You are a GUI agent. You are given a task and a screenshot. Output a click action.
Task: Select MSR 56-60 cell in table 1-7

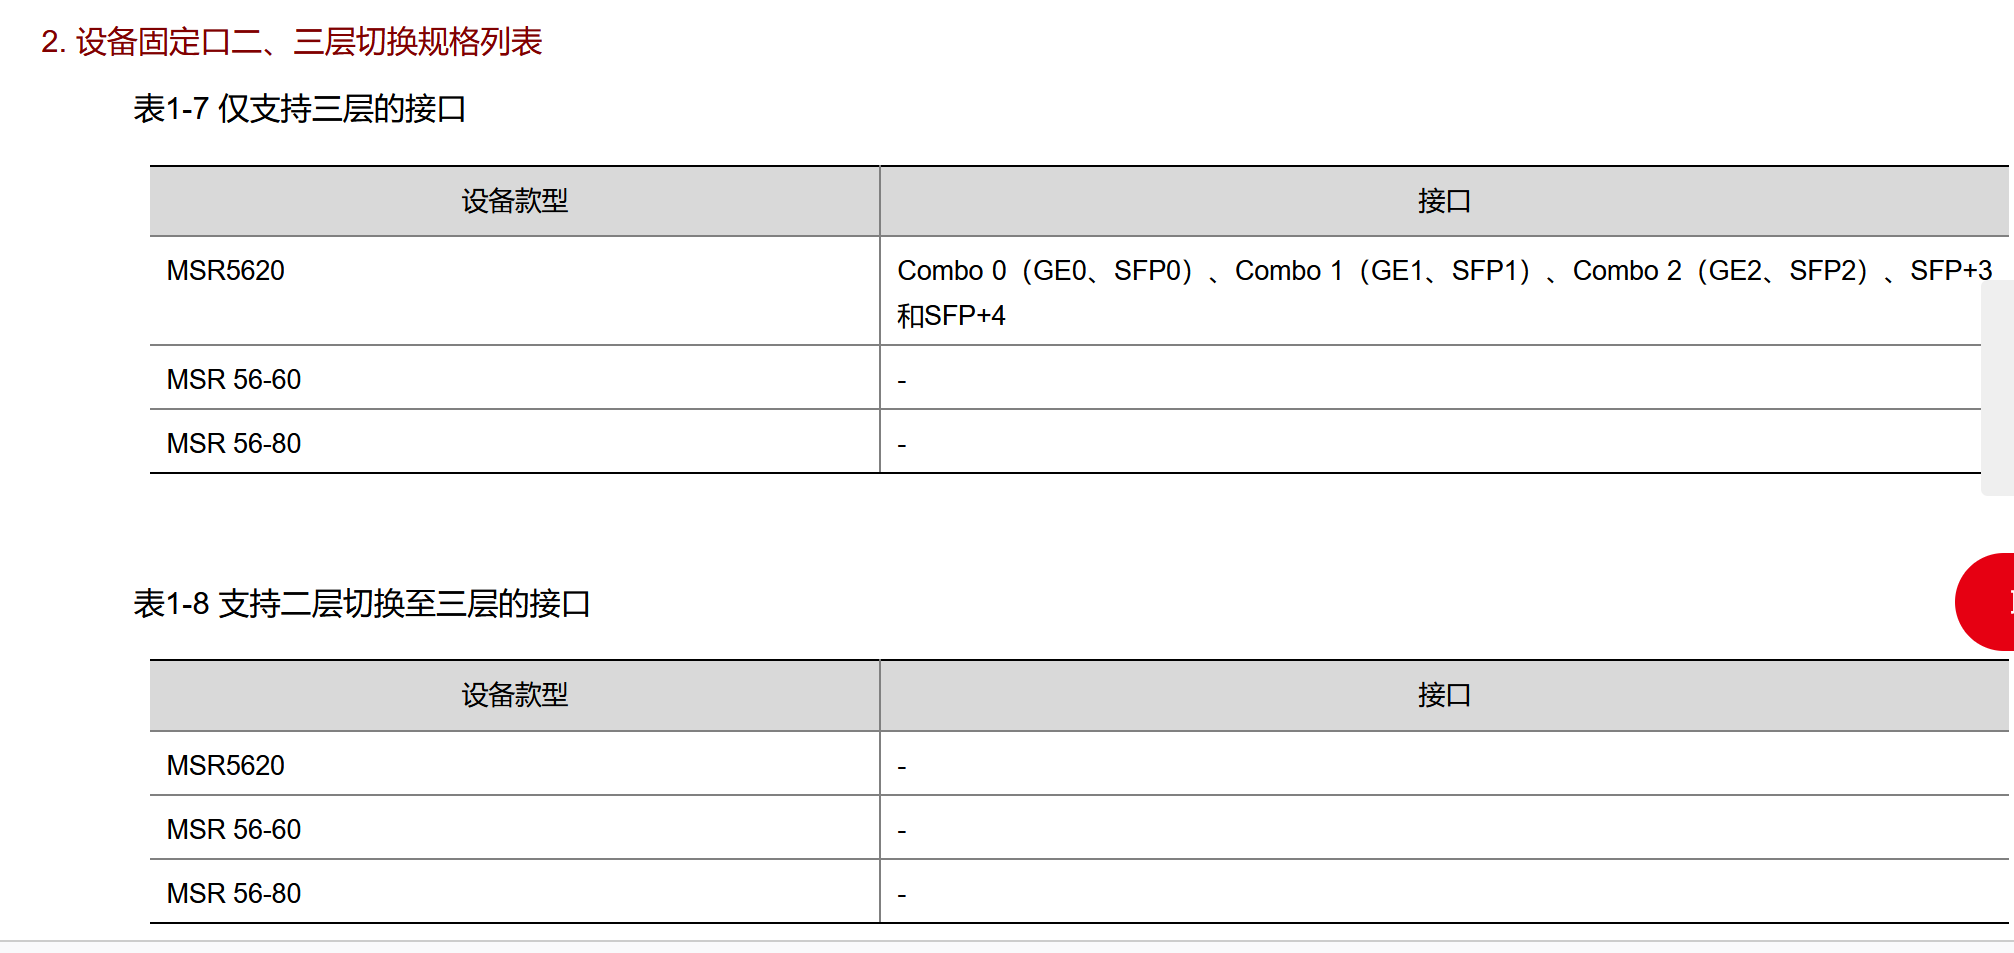pyautogui.click(x=234, y=380)
